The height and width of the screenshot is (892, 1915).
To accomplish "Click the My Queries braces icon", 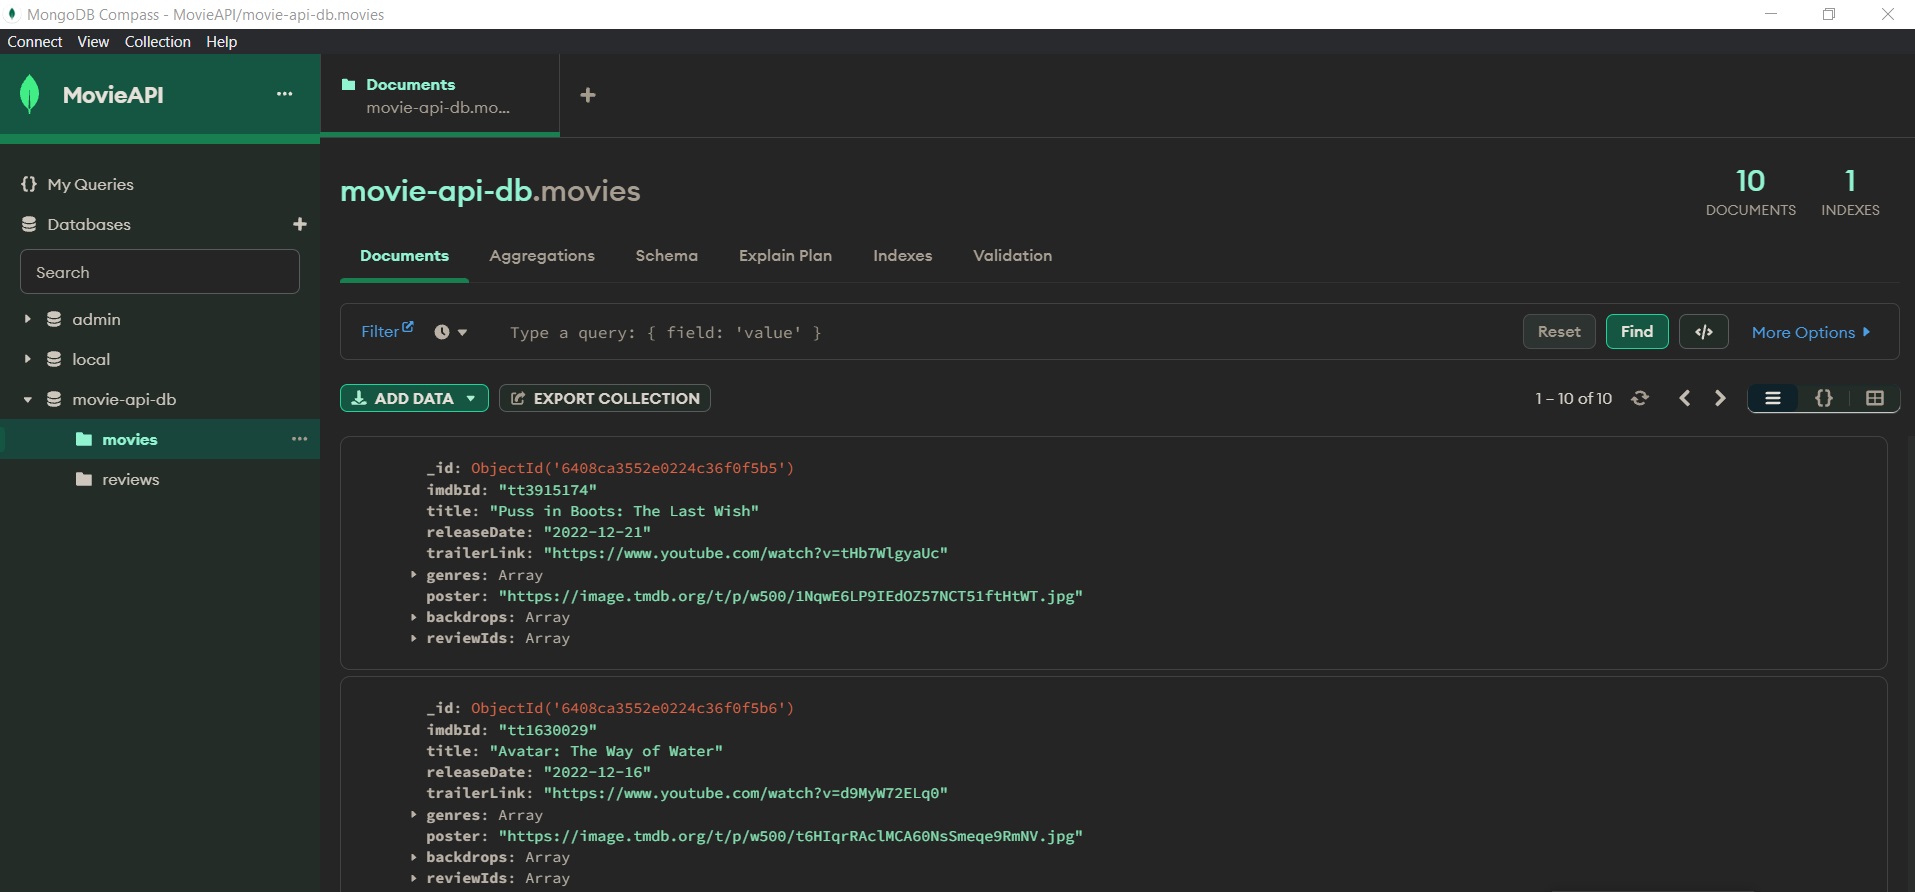I will [29, 184].
